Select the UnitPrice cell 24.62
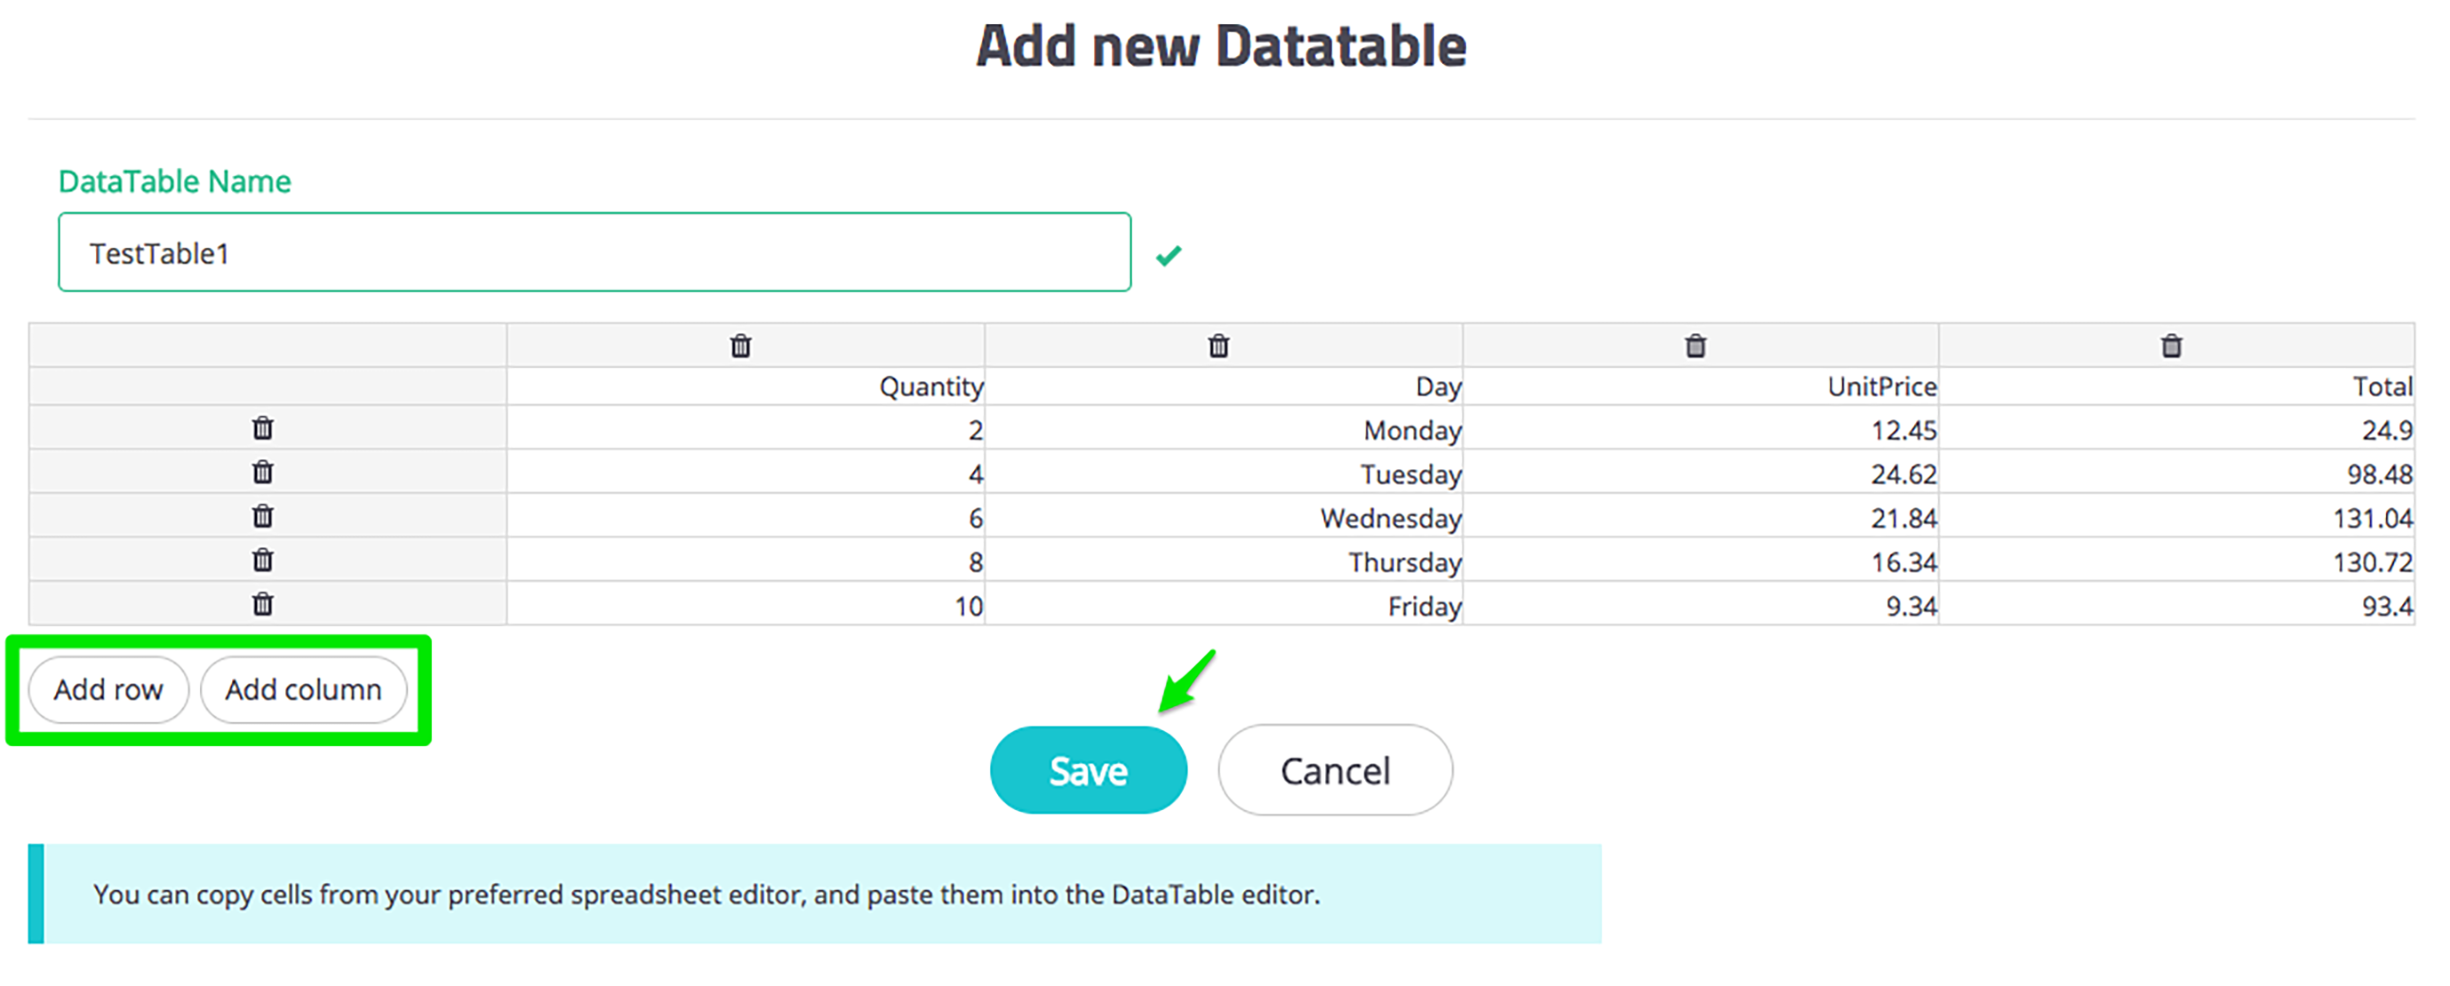This screenshot has height=986, width=2450. coord(1700,474)
